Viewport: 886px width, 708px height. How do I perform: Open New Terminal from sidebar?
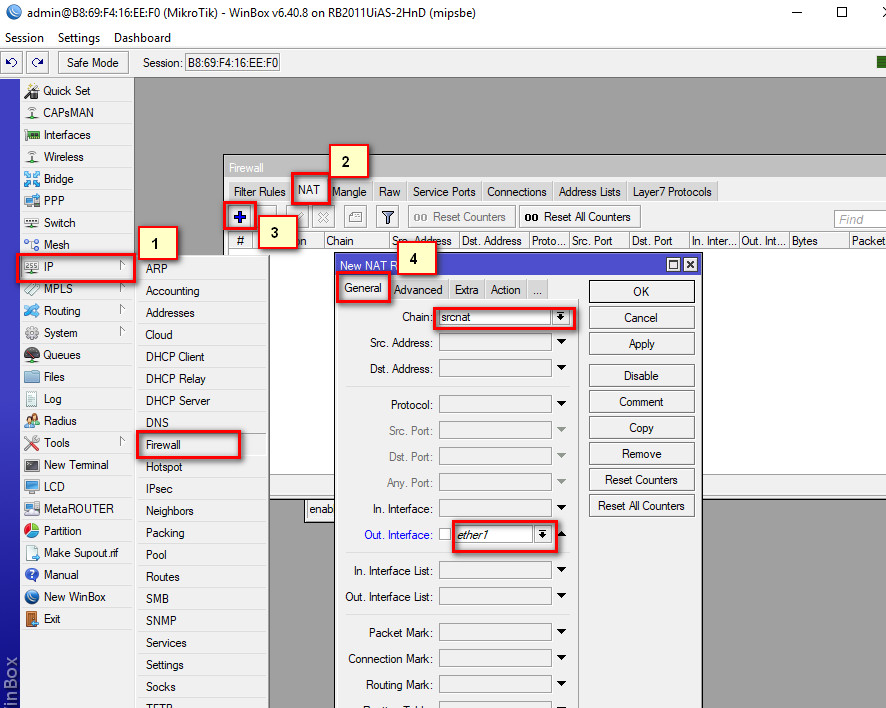click(76, 465)
